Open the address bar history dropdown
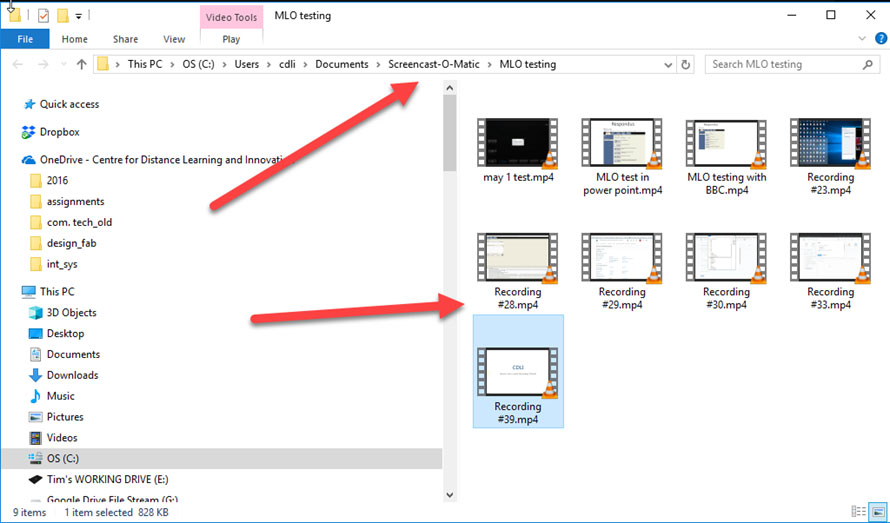This screenshot has width=890, height=523. point(668,65)
